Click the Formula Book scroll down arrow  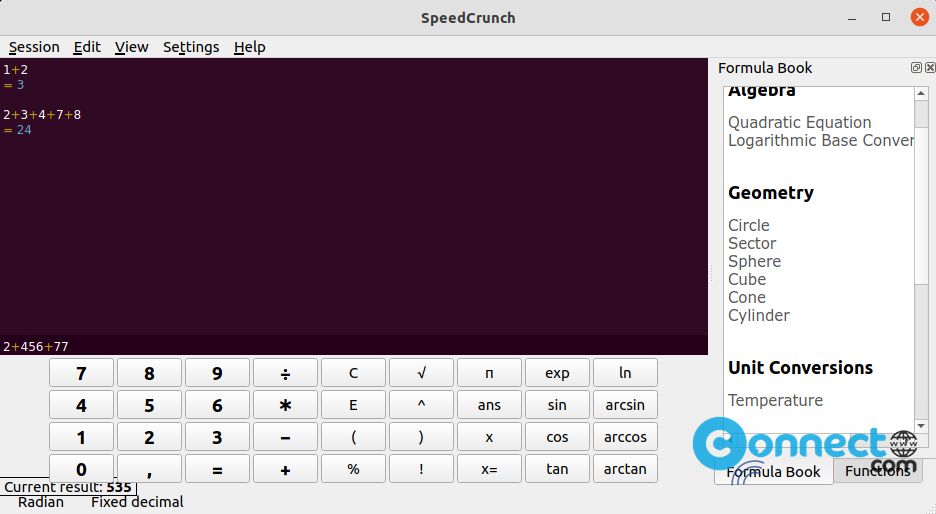point(921,426)
